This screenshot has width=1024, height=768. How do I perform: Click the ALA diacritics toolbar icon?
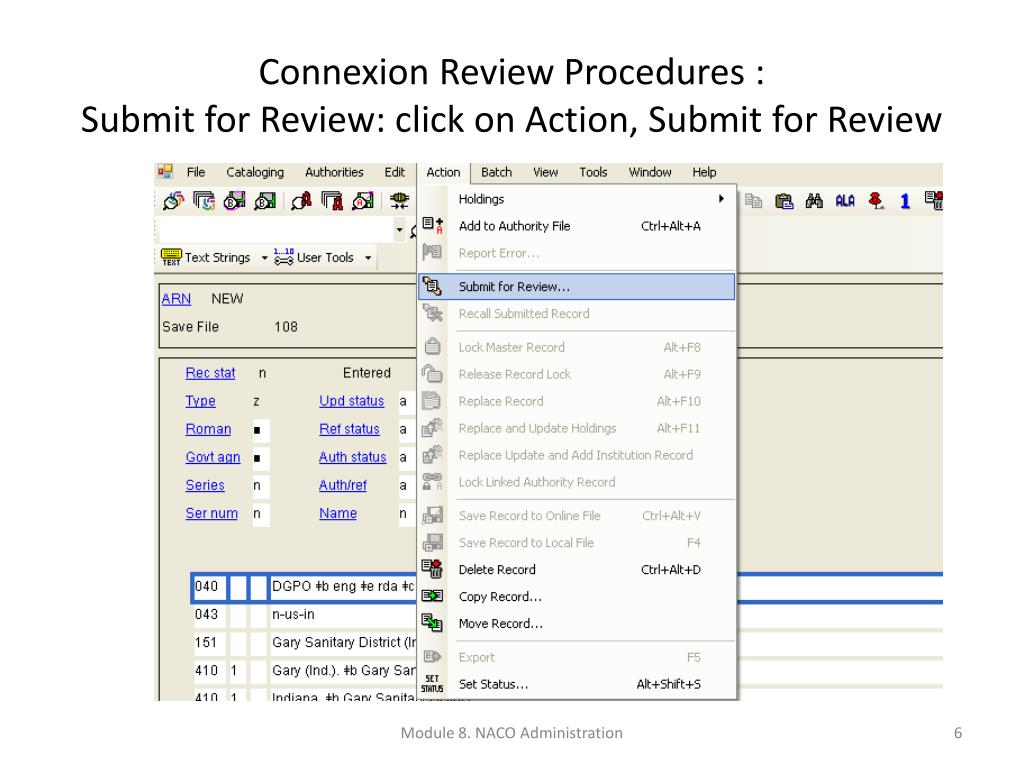(844, 201)
